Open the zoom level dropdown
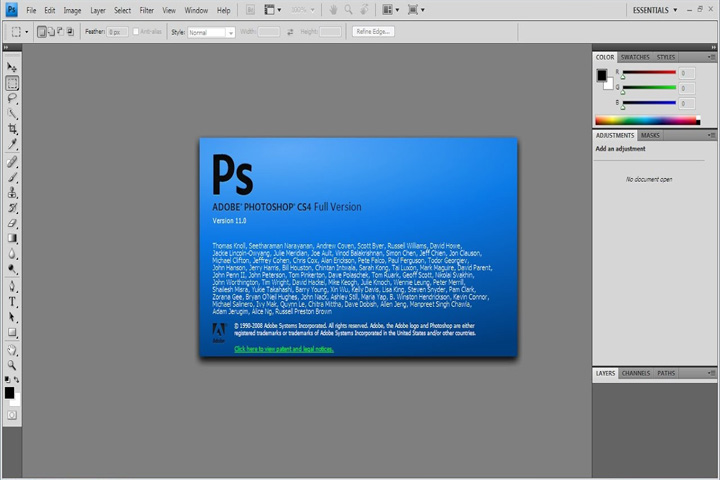720x480 pixels. [303, 10]
